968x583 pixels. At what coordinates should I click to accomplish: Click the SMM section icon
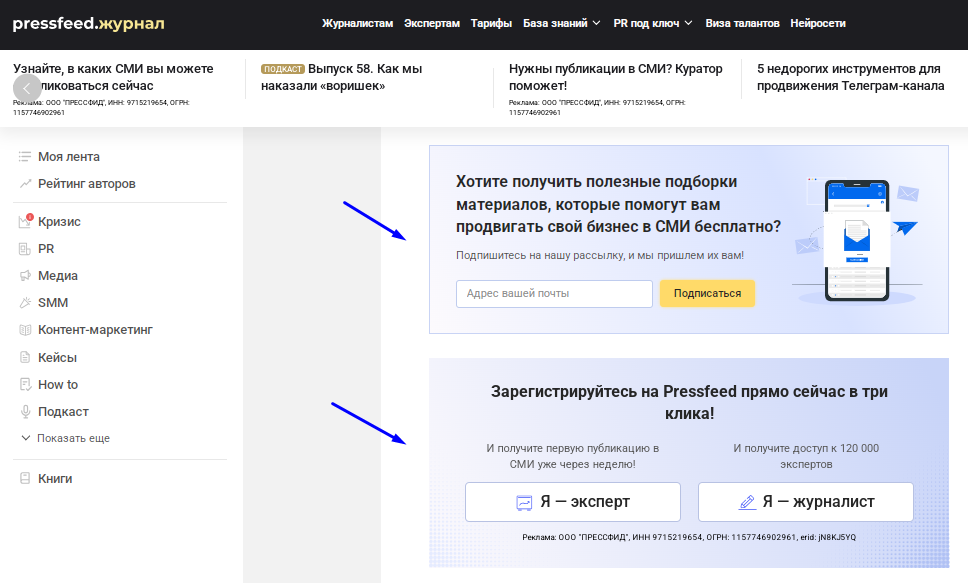[x=25, y=303]
